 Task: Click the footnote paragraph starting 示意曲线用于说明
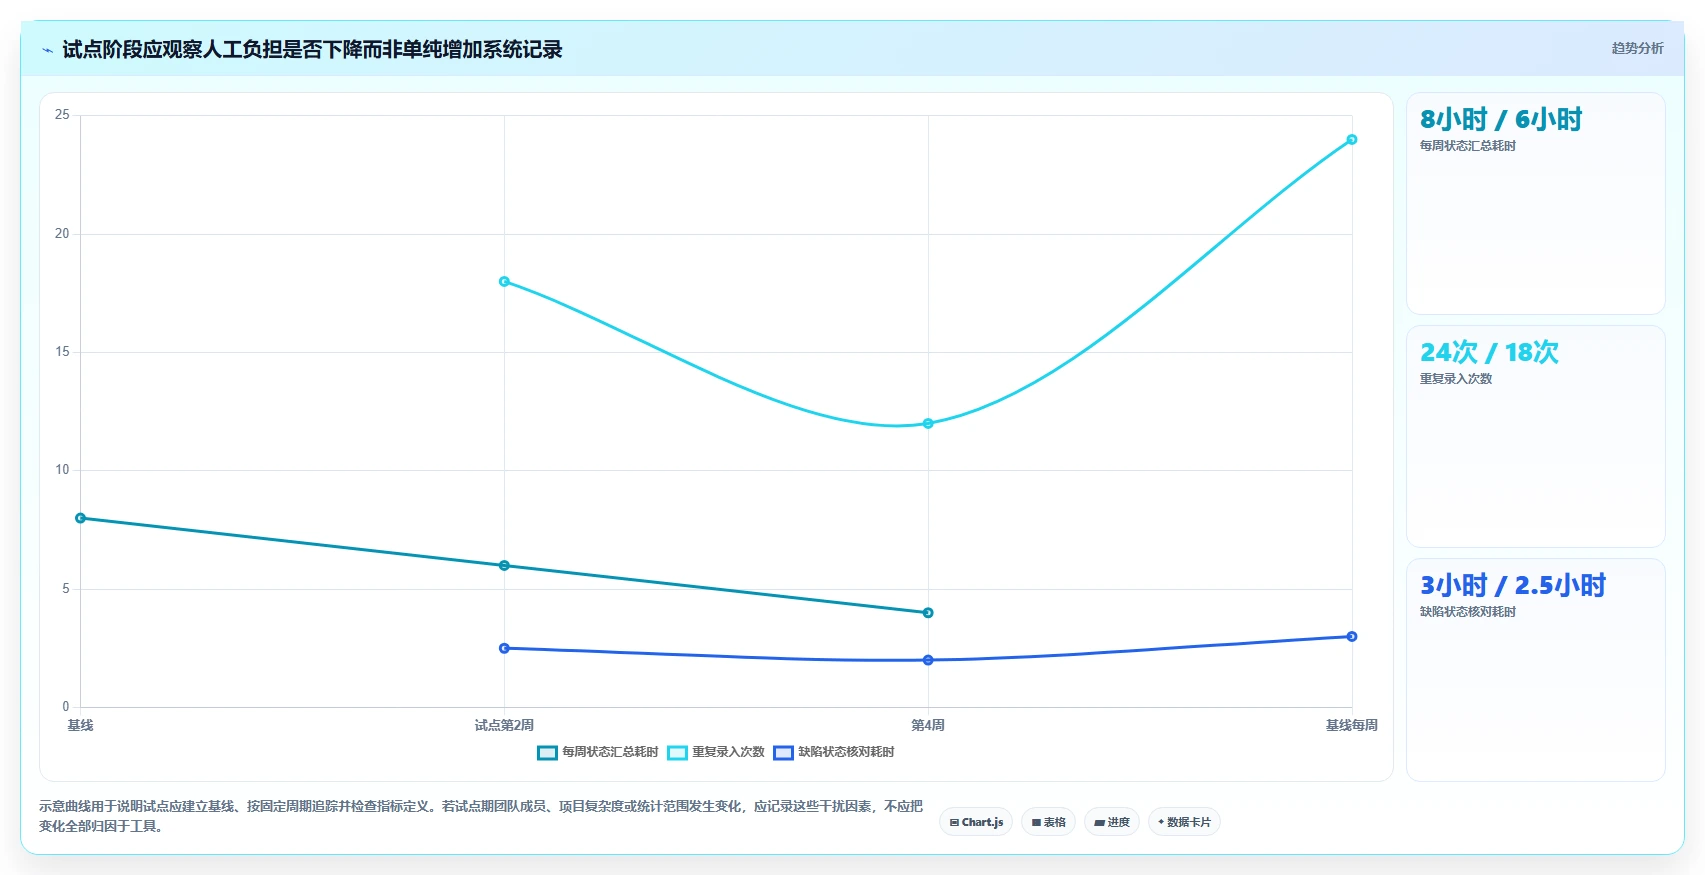tap(481, 816)
